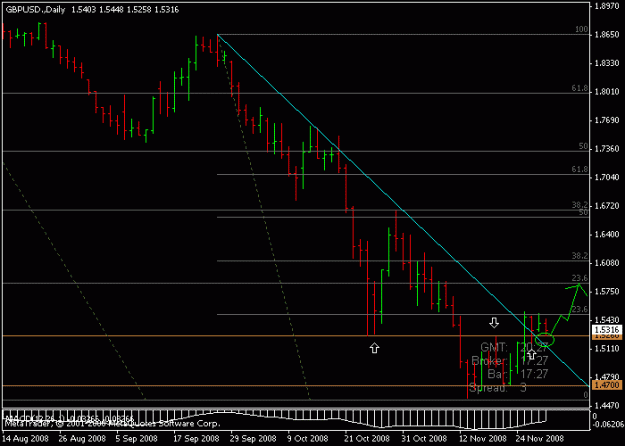Click the 17 Sep 2008 date label
This screenshot has width=625, height=446.
click(197, 438)
